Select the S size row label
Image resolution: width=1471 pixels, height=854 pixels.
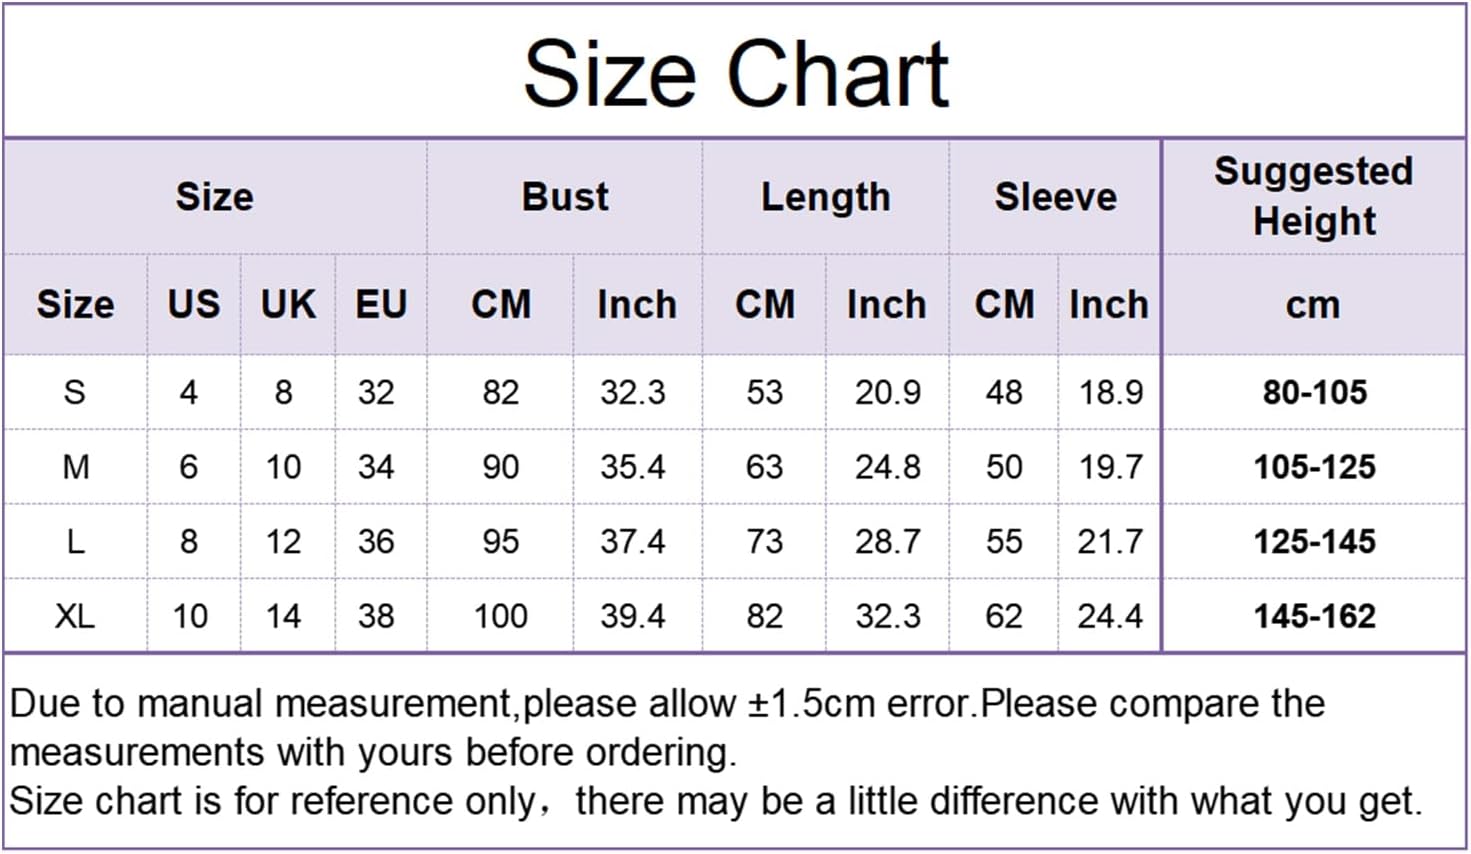coord(75,392)
